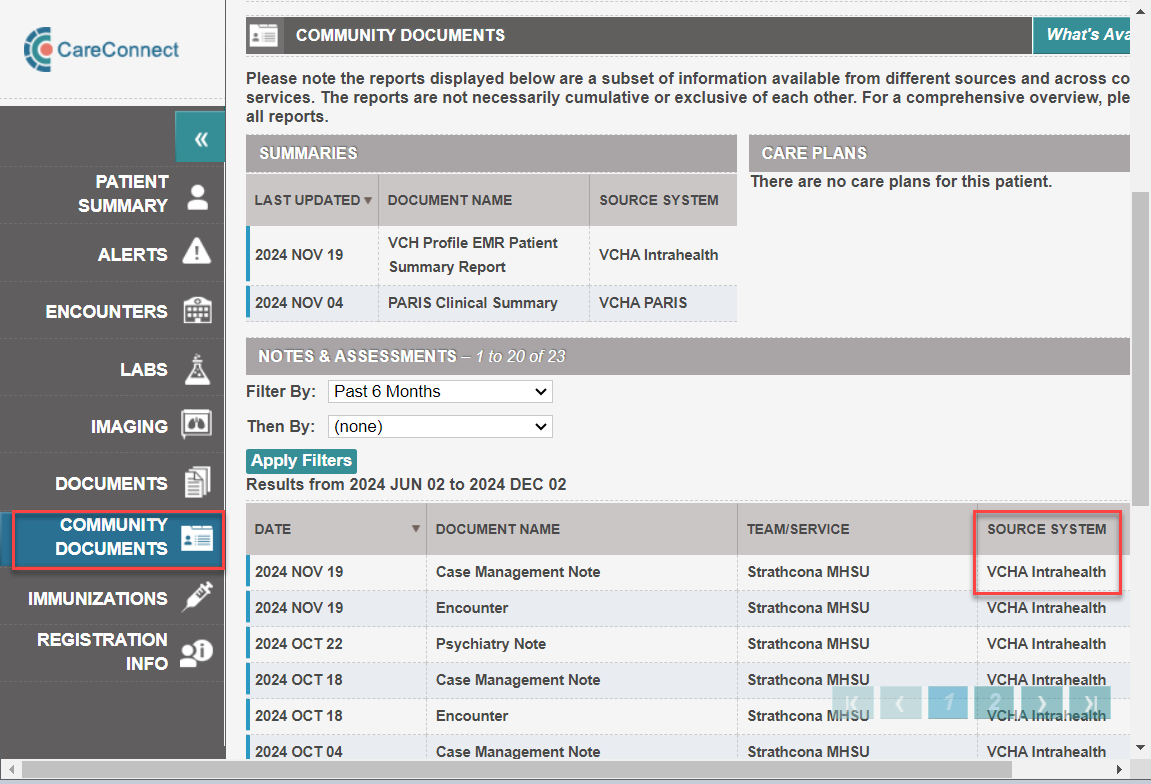The image size is (1151, 784).
Task: Open Documents stacked pages icon
Action: pos(197,483)
